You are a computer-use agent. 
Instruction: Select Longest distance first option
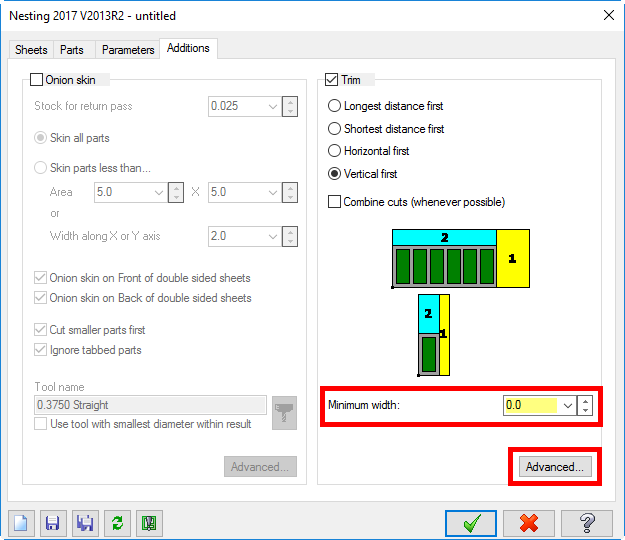(x=334, y=106)
